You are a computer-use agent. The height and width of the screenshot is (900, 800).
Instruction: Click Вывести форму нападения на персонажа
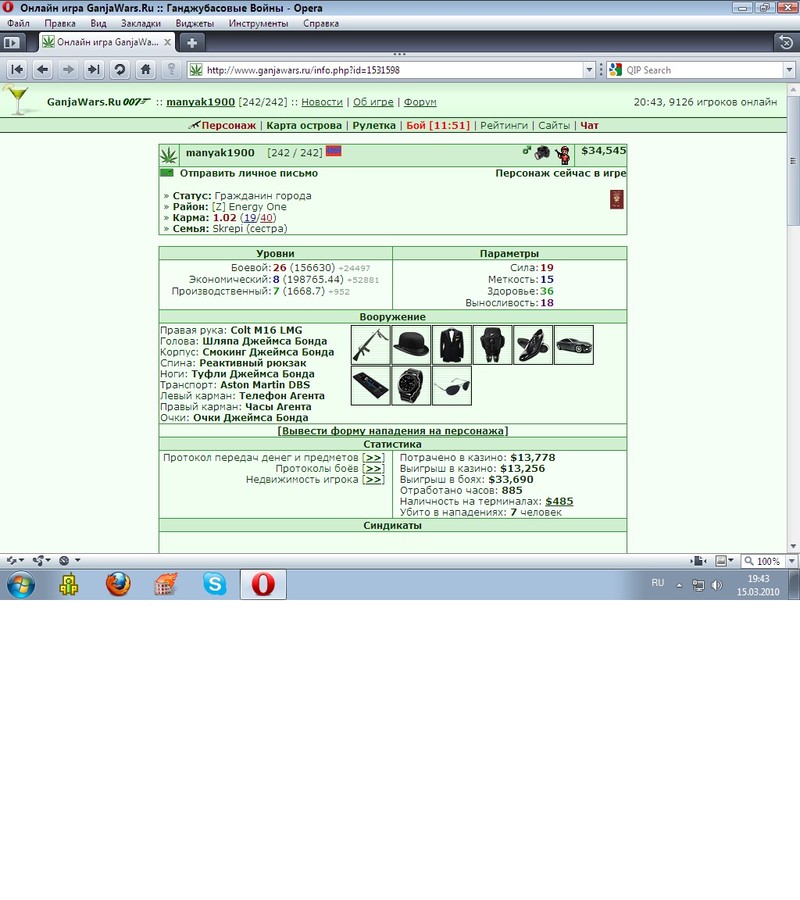[x=393, y=431]
